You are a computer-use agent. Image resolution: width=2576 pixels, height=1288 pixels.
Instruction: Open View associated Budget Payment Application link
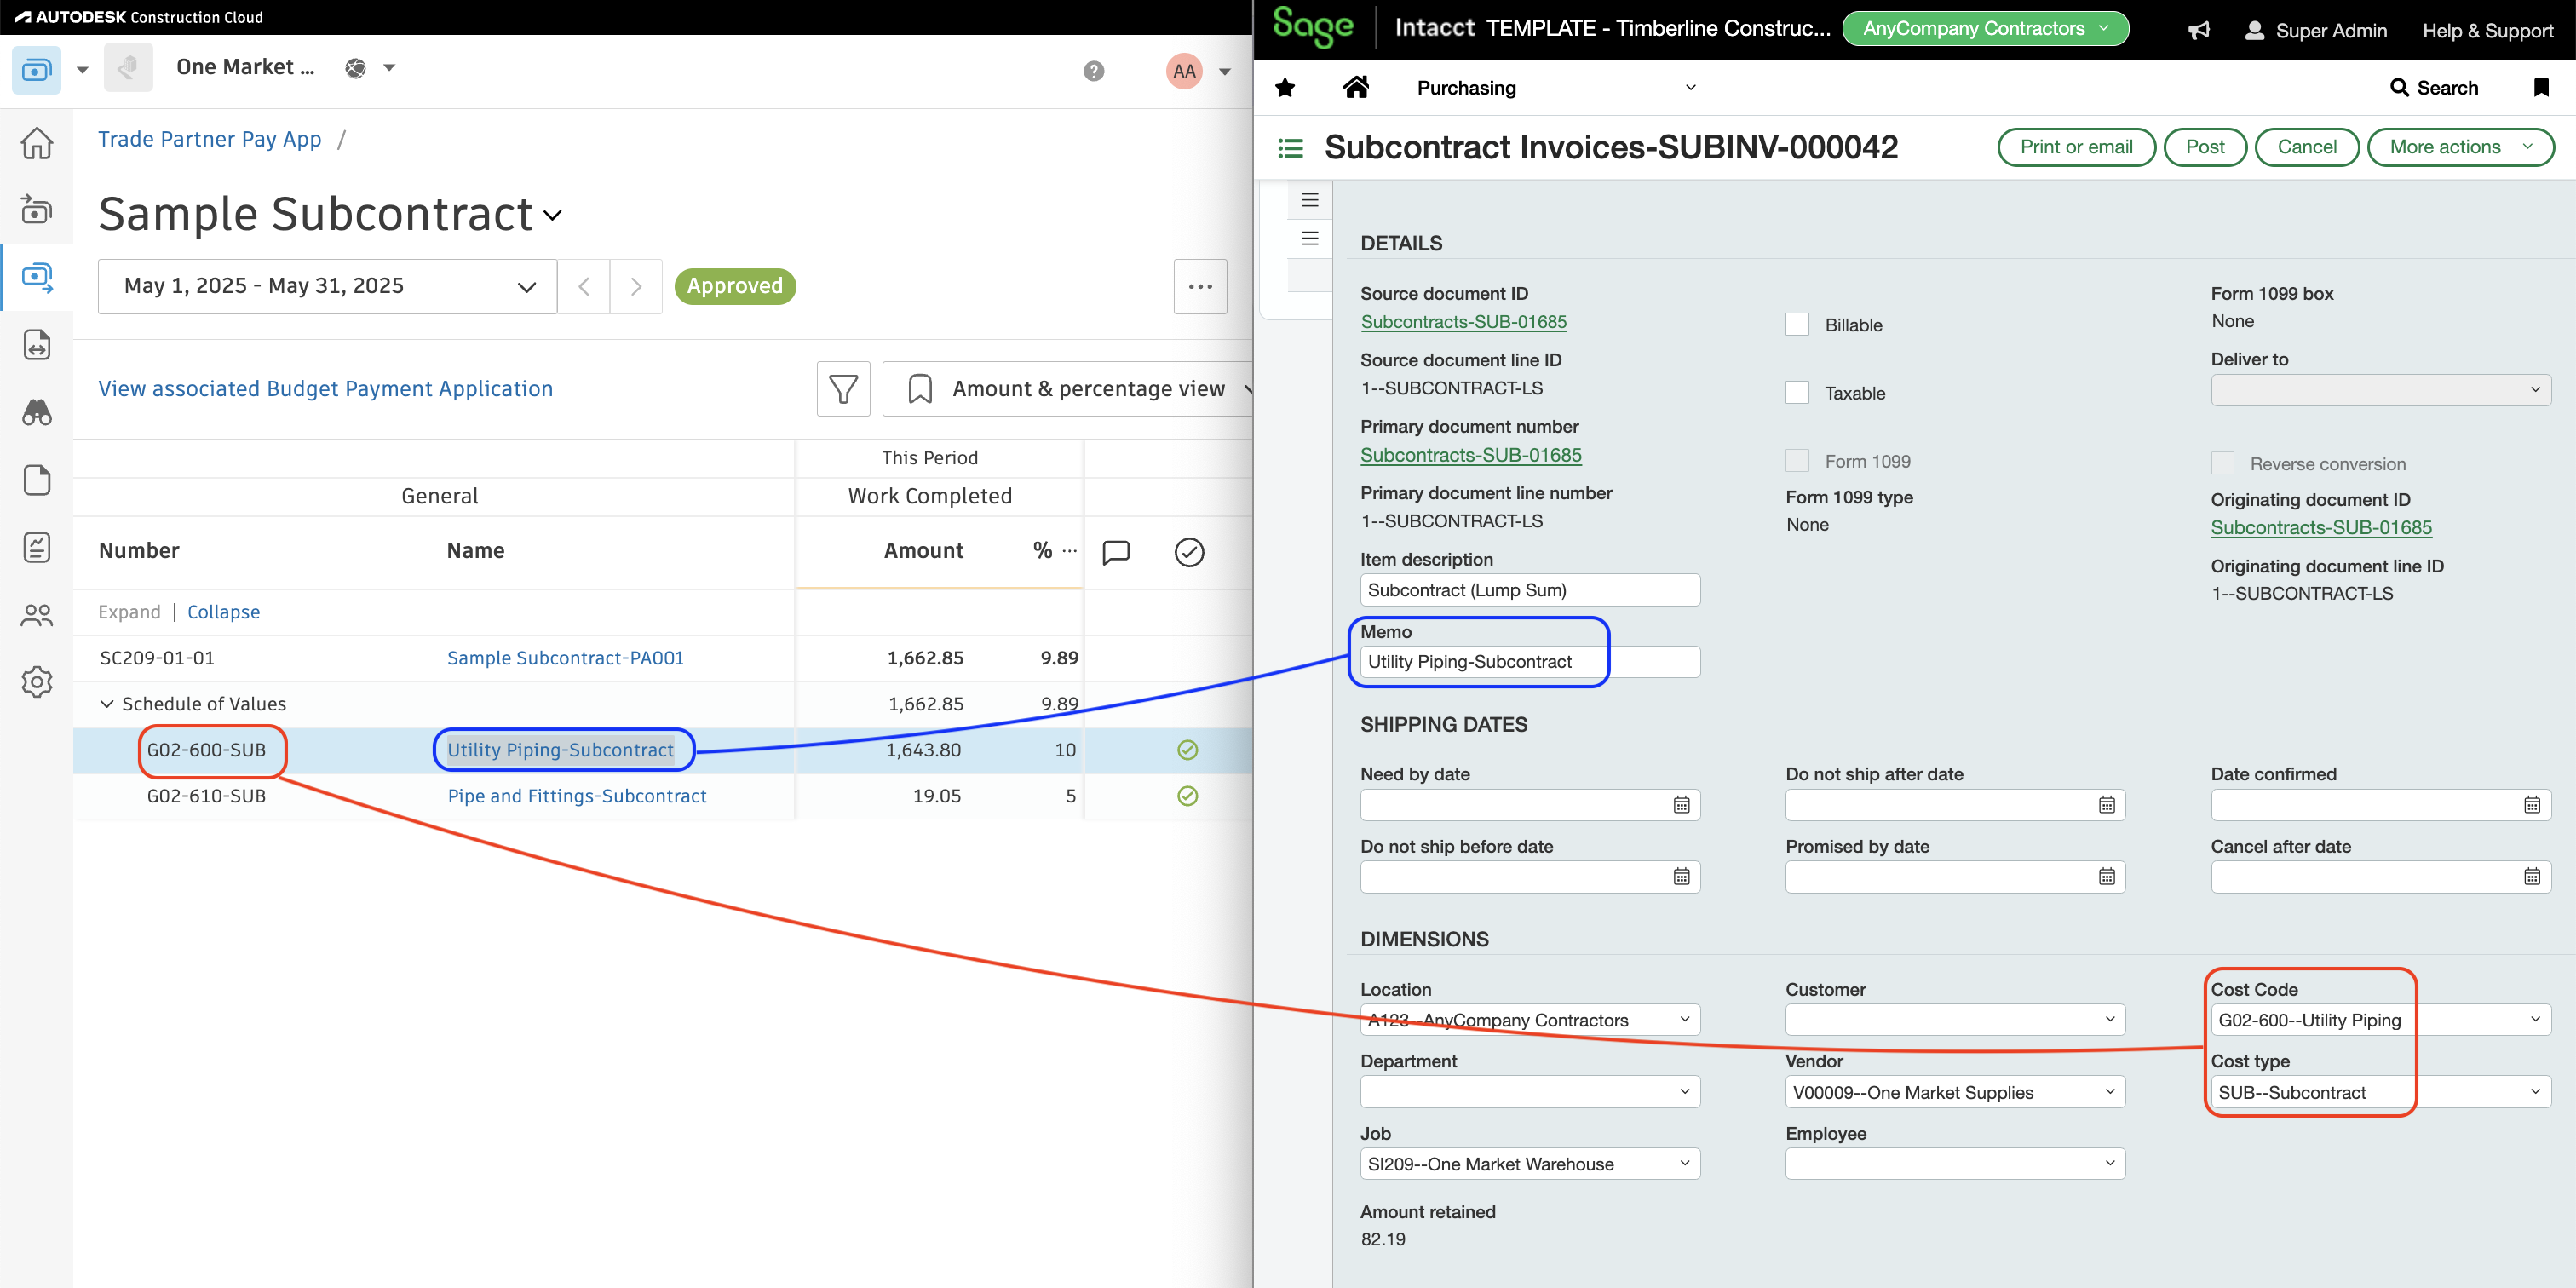click(x=325, y=389)
